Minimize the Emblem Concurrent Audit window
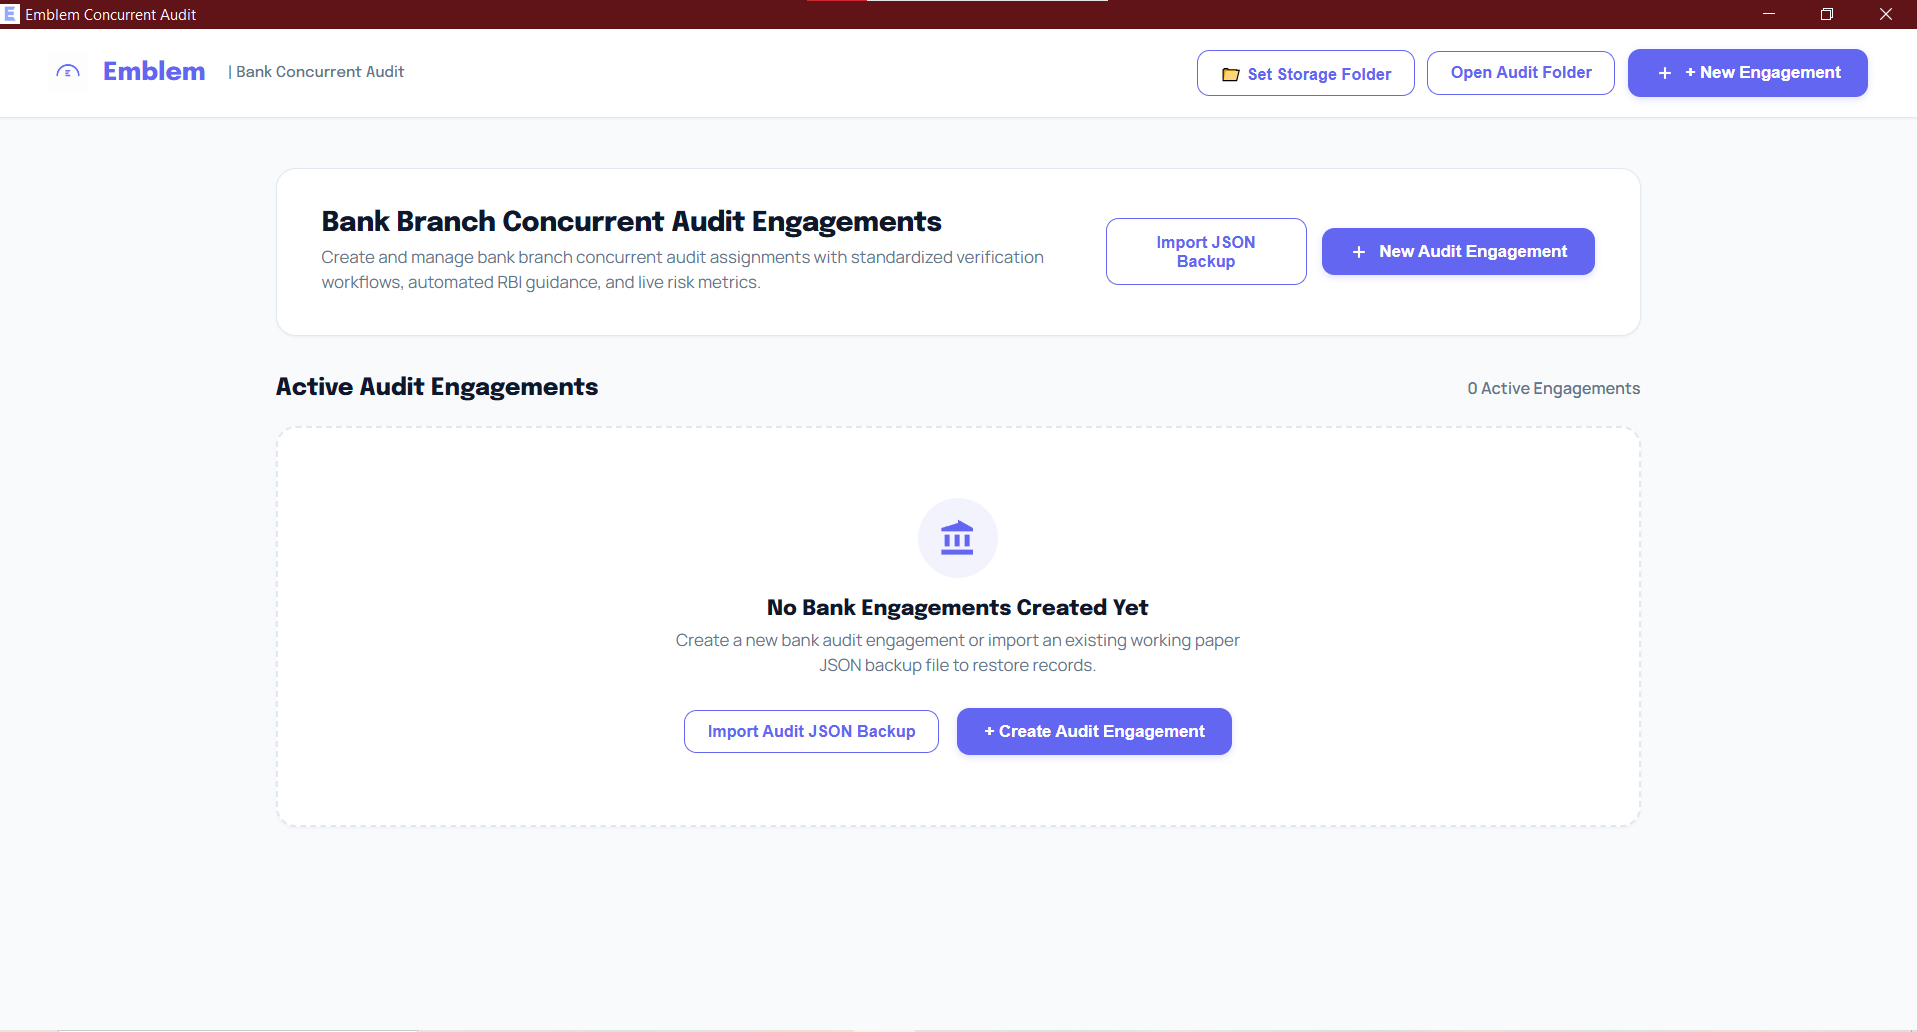The width and height of the screenshot is (1917, 1032). [1769, 14]
